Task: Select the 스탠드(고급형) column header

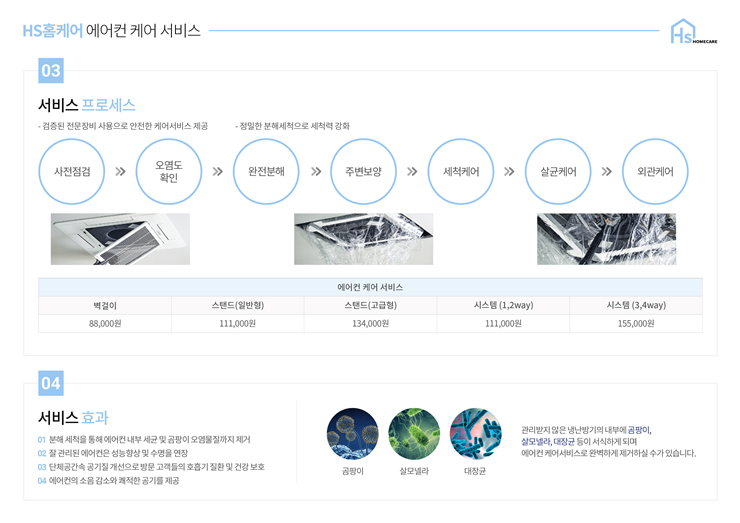Action: pos(370,305)
